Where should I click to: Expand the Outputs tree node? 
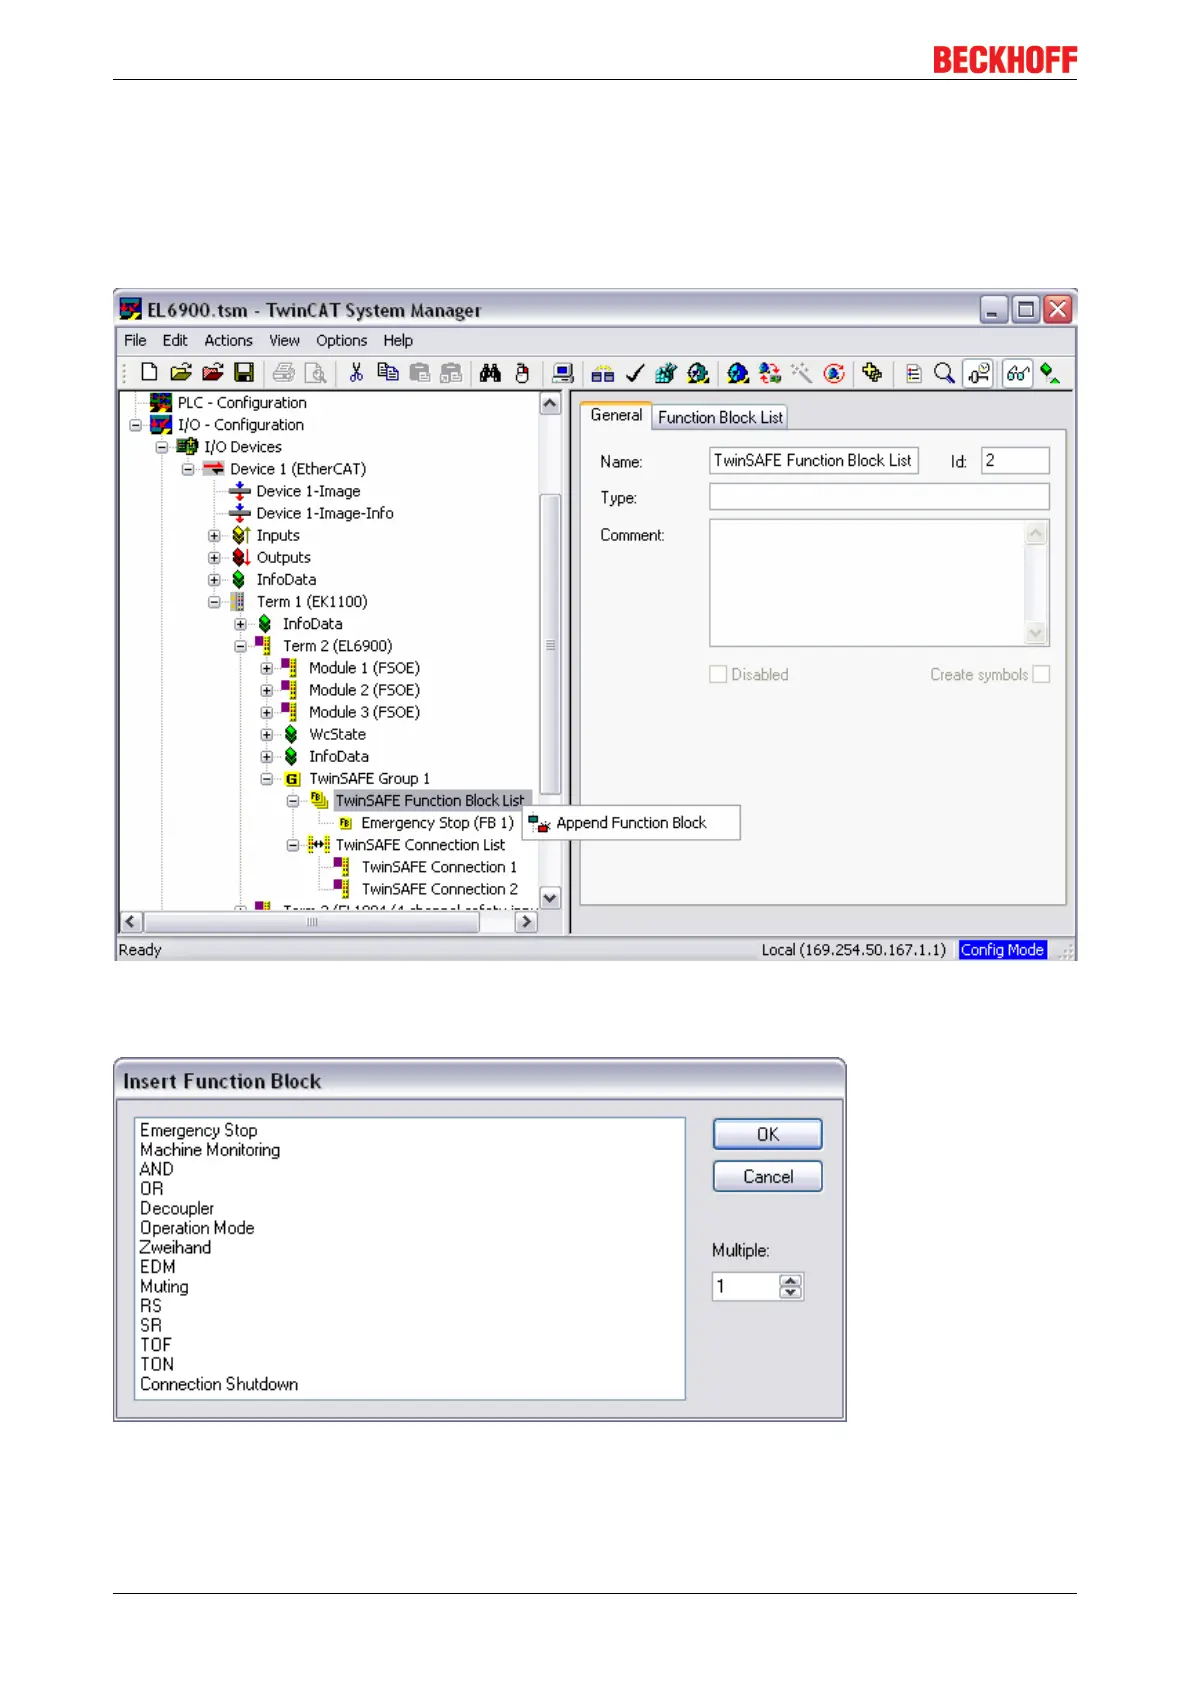click(214, 557)
